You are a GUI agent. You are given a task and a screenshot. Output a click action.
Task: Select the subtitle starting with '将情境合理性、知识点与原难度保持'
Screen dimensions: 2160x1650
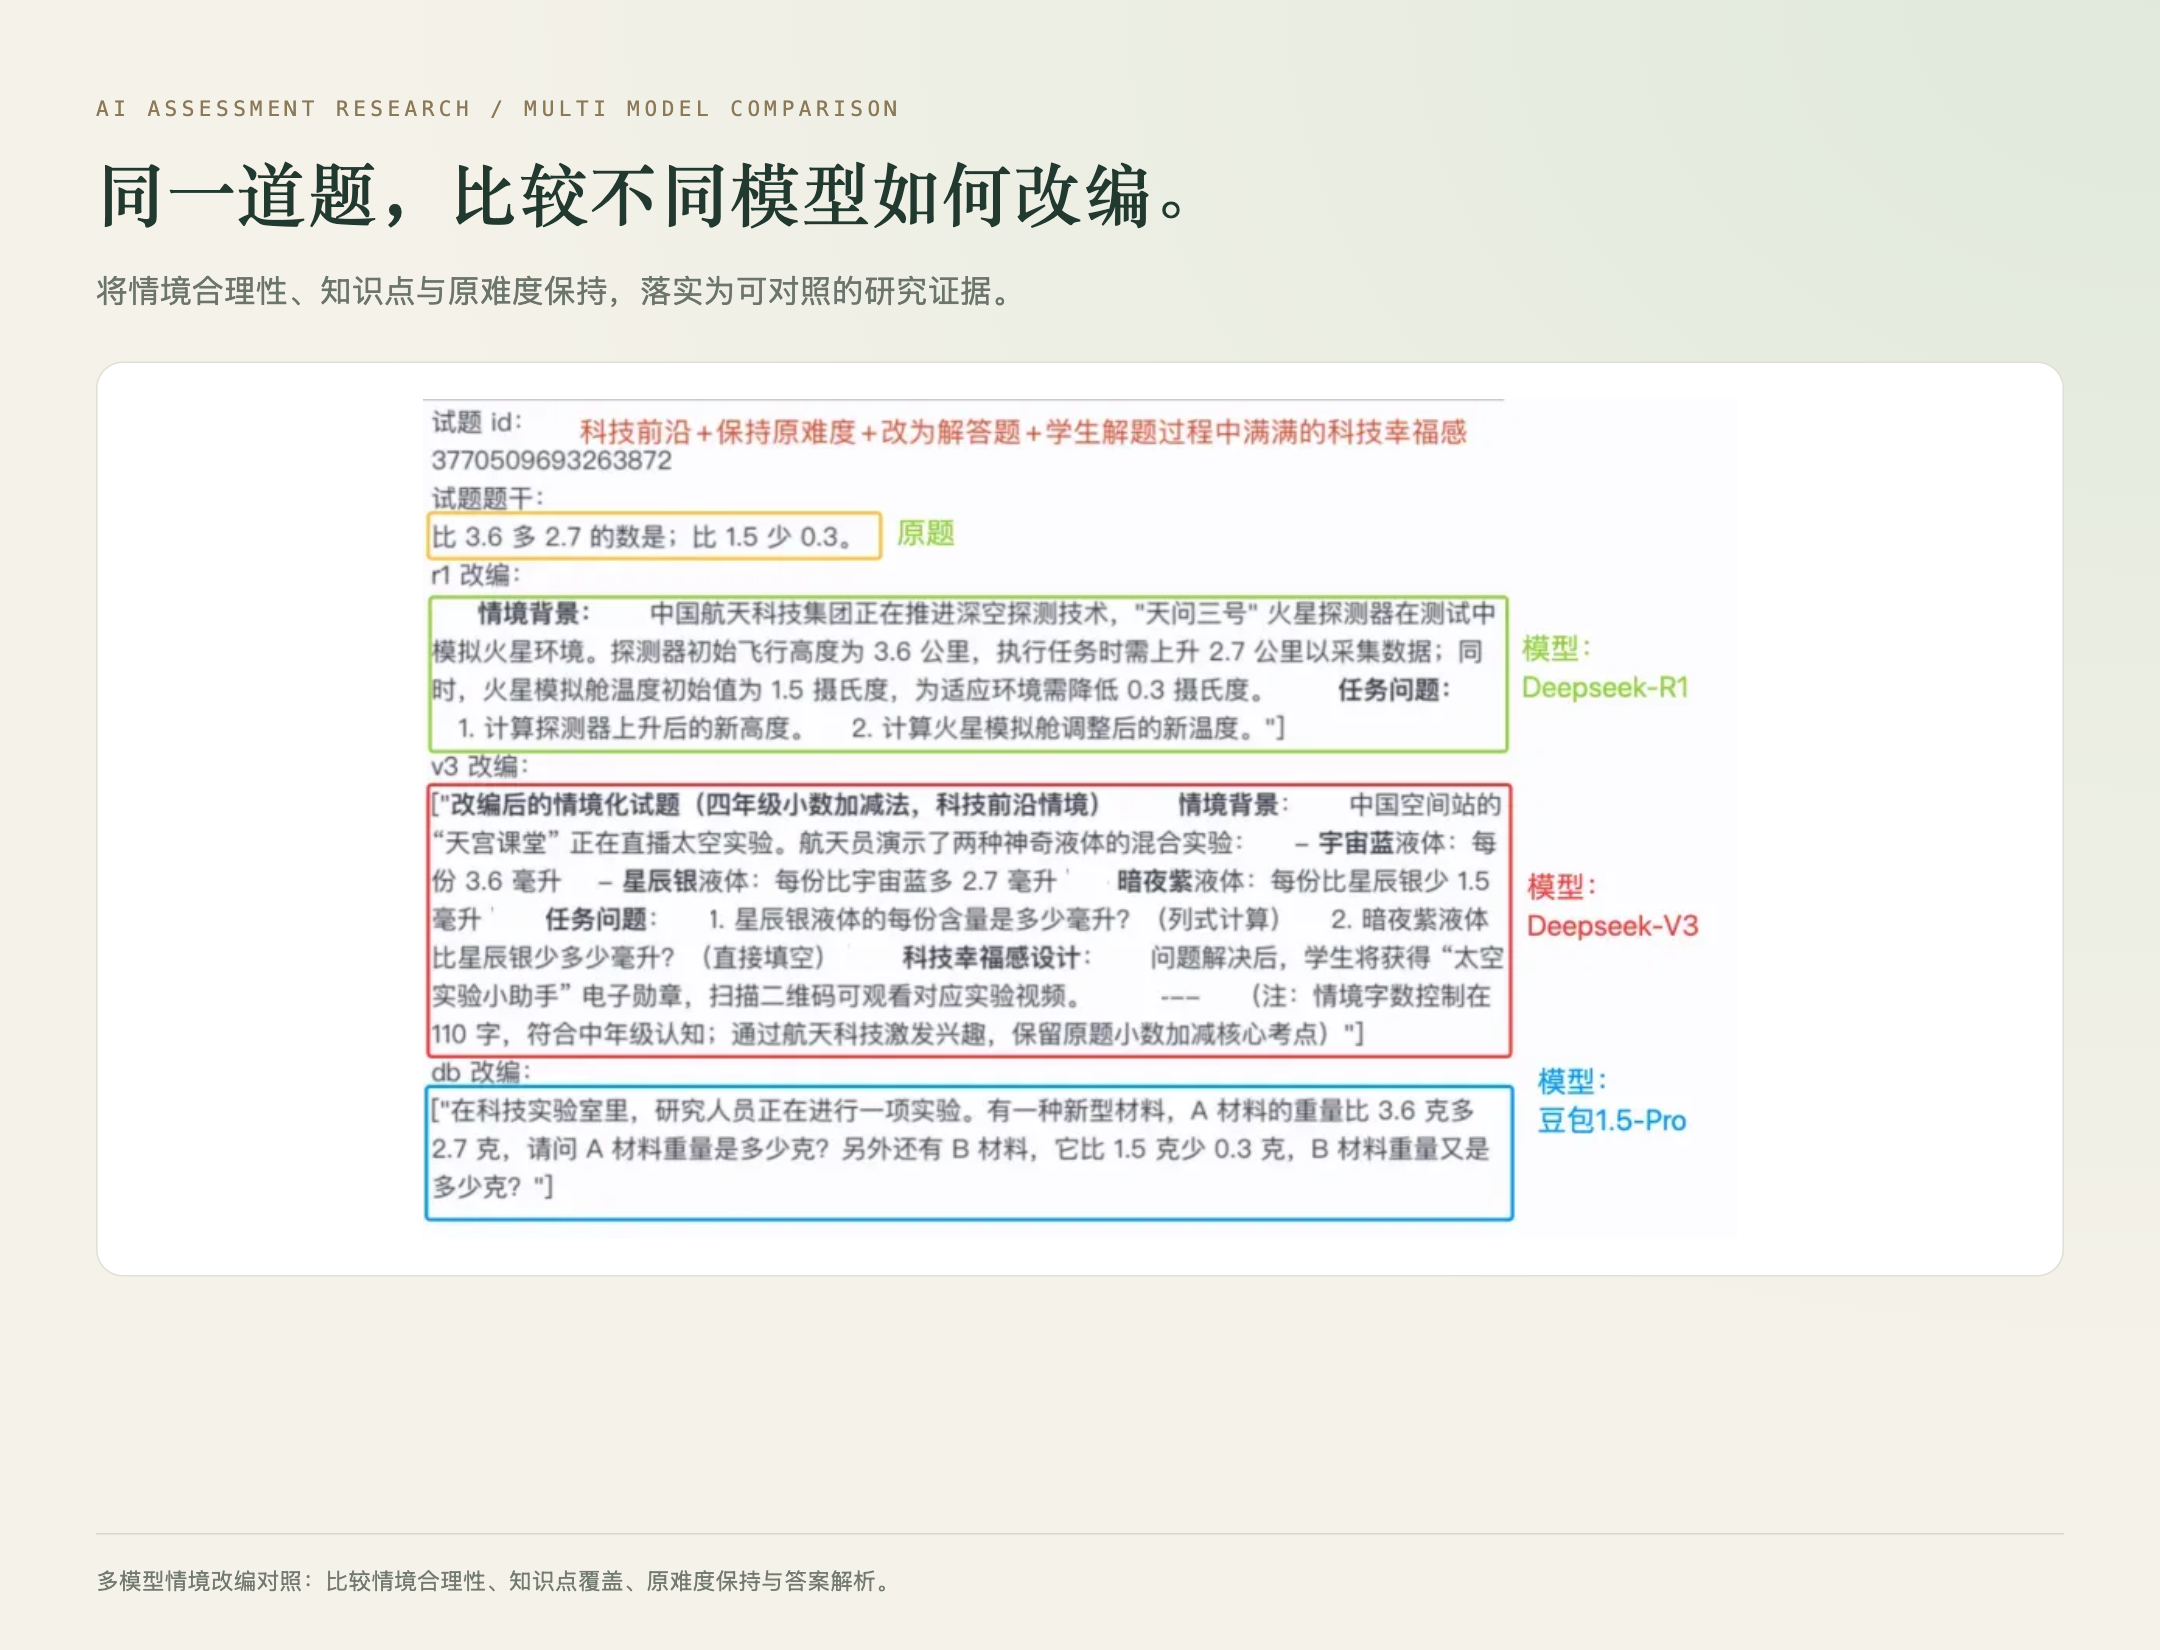[x=557, y=291]
